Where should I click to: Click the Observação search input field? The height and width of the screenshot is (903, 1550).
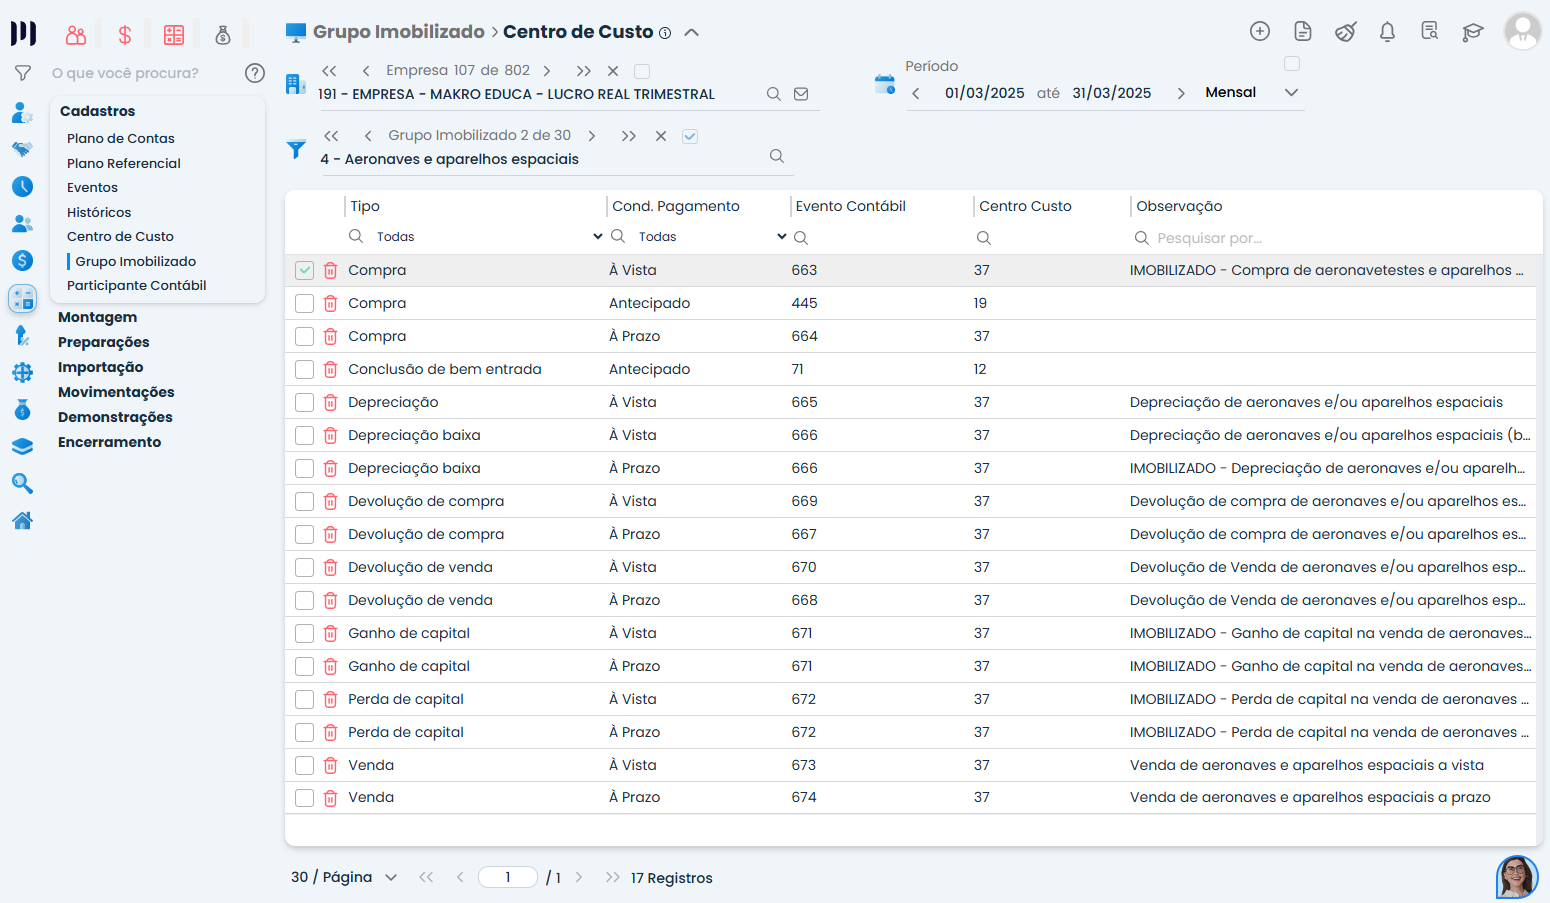click(x=1330, y=238)
